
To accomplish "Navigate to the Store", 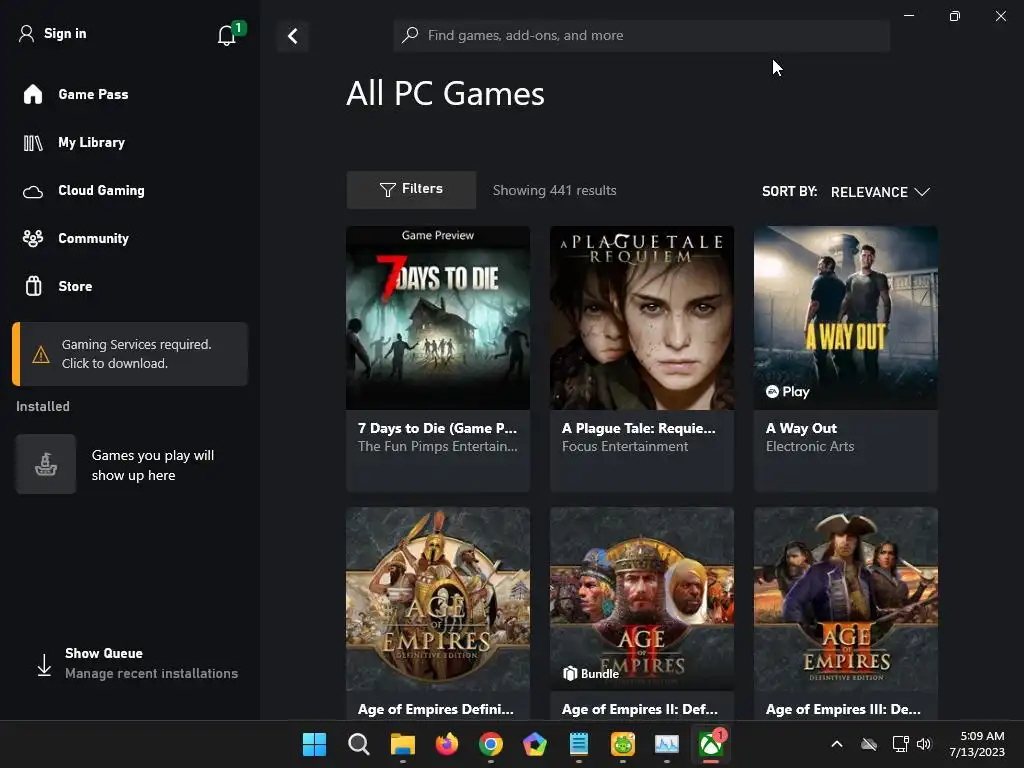I will [75, 286].
